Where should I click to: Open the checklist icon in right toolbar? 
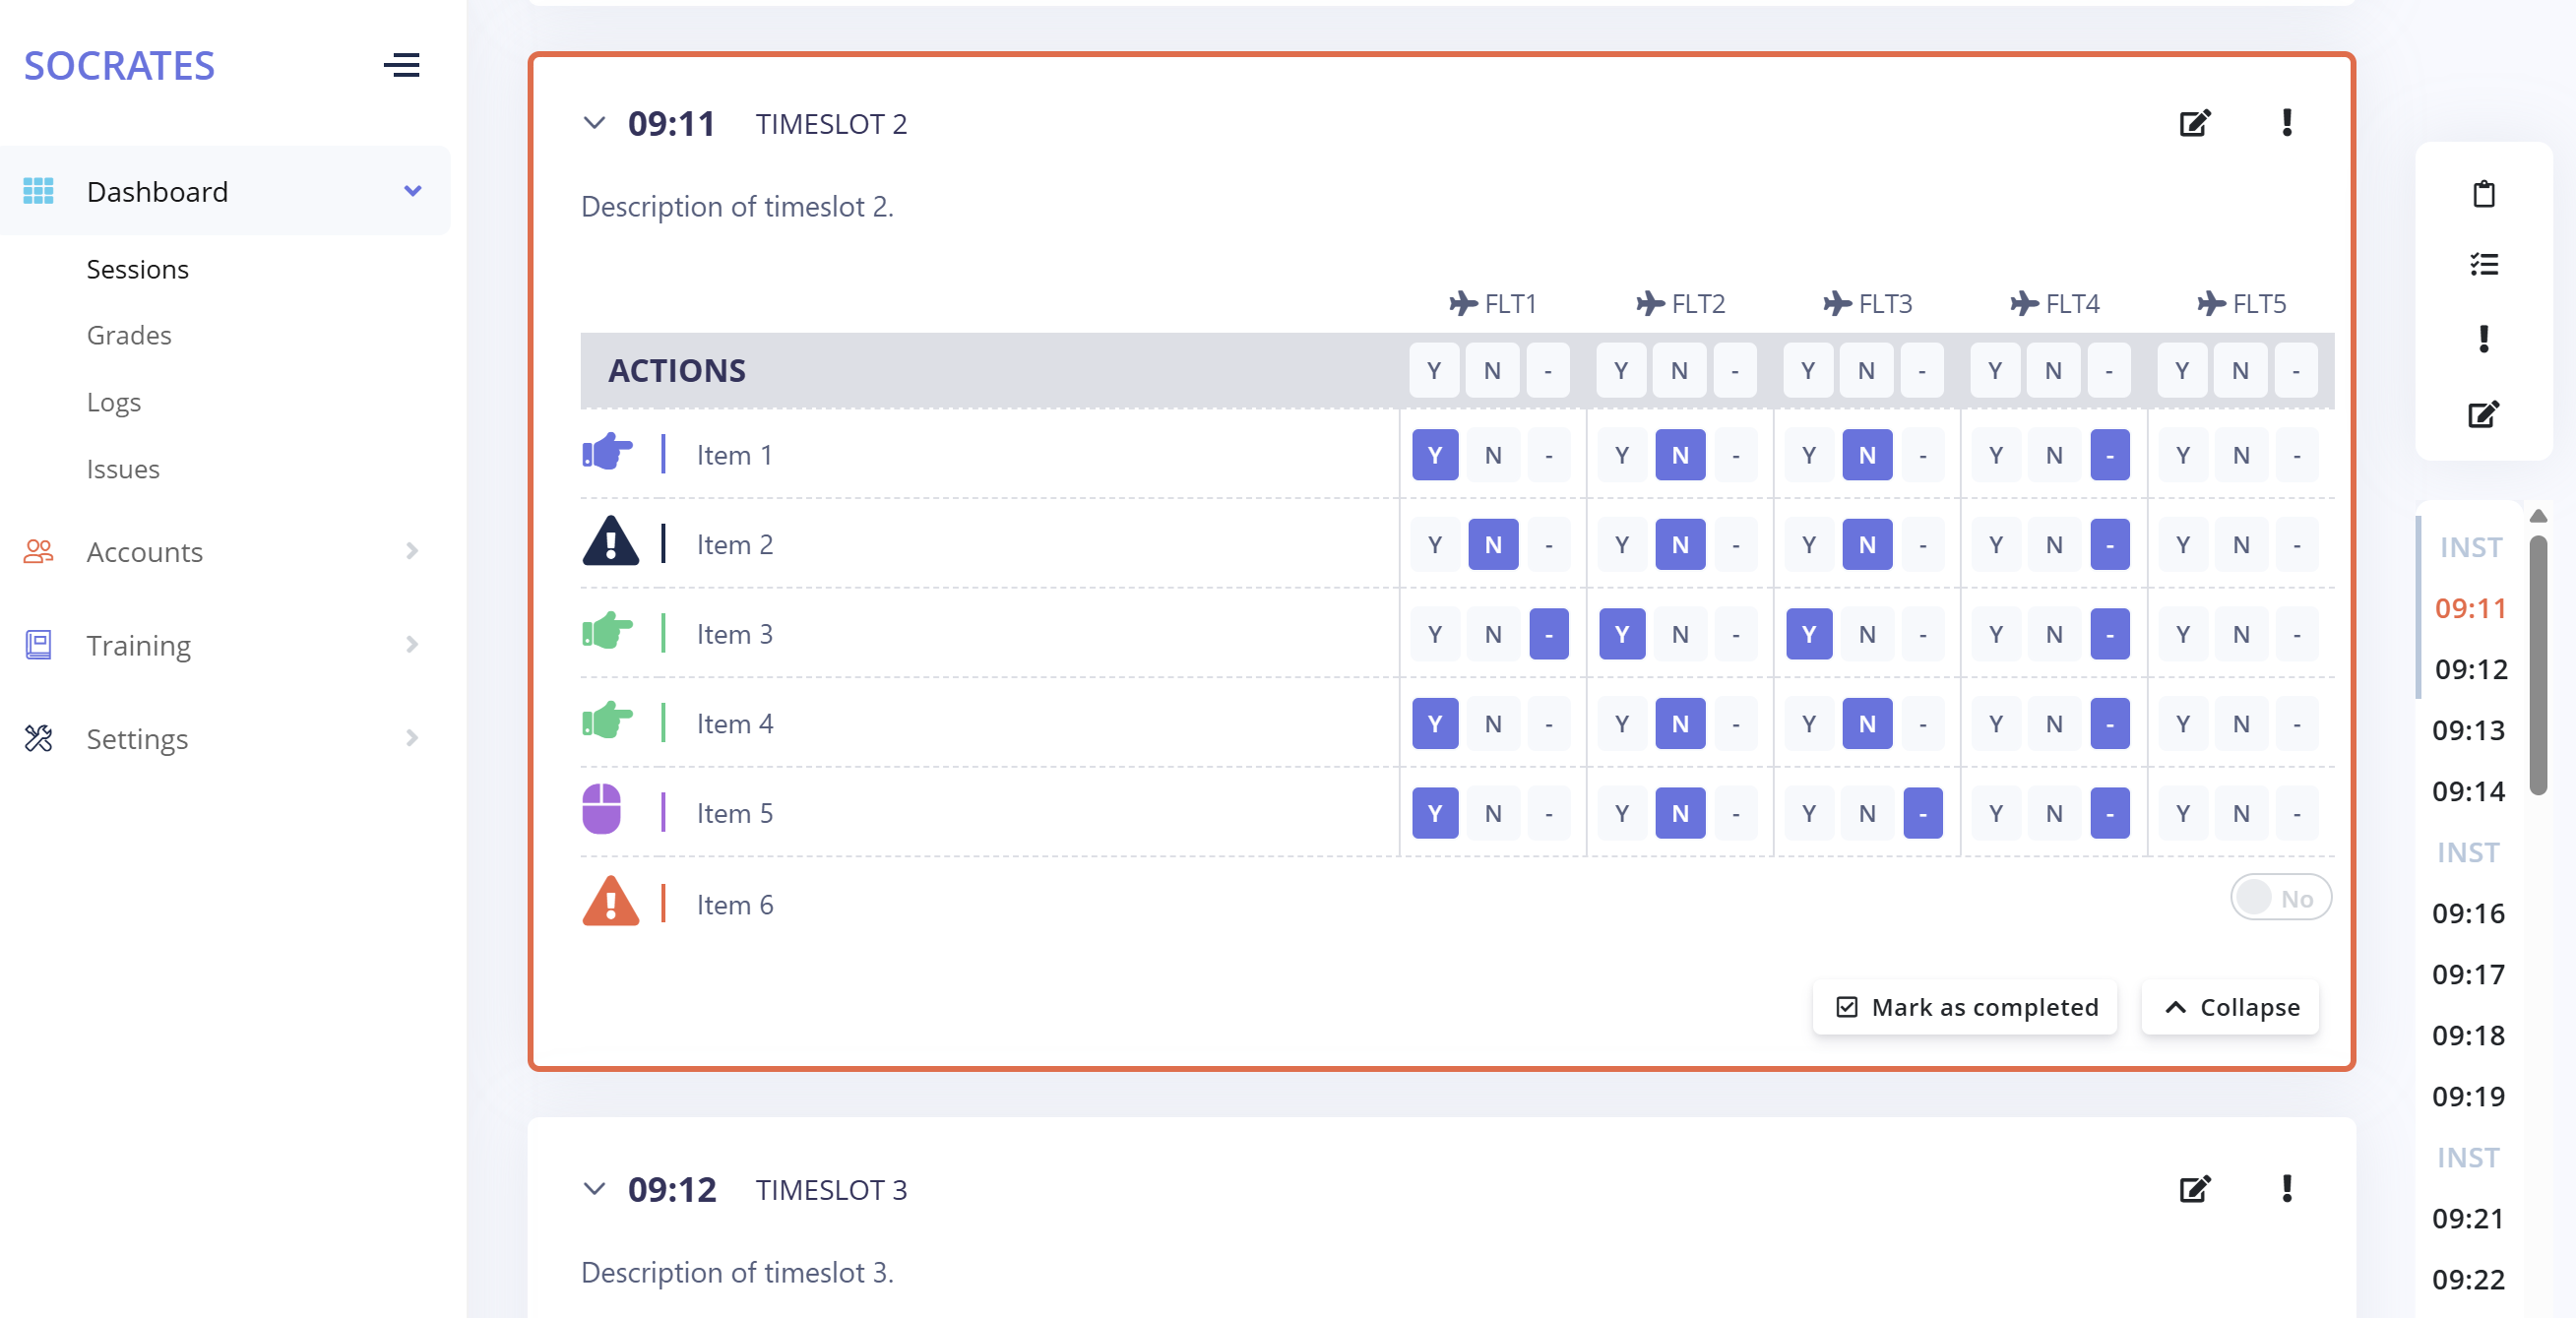[x=2483, y=265]
